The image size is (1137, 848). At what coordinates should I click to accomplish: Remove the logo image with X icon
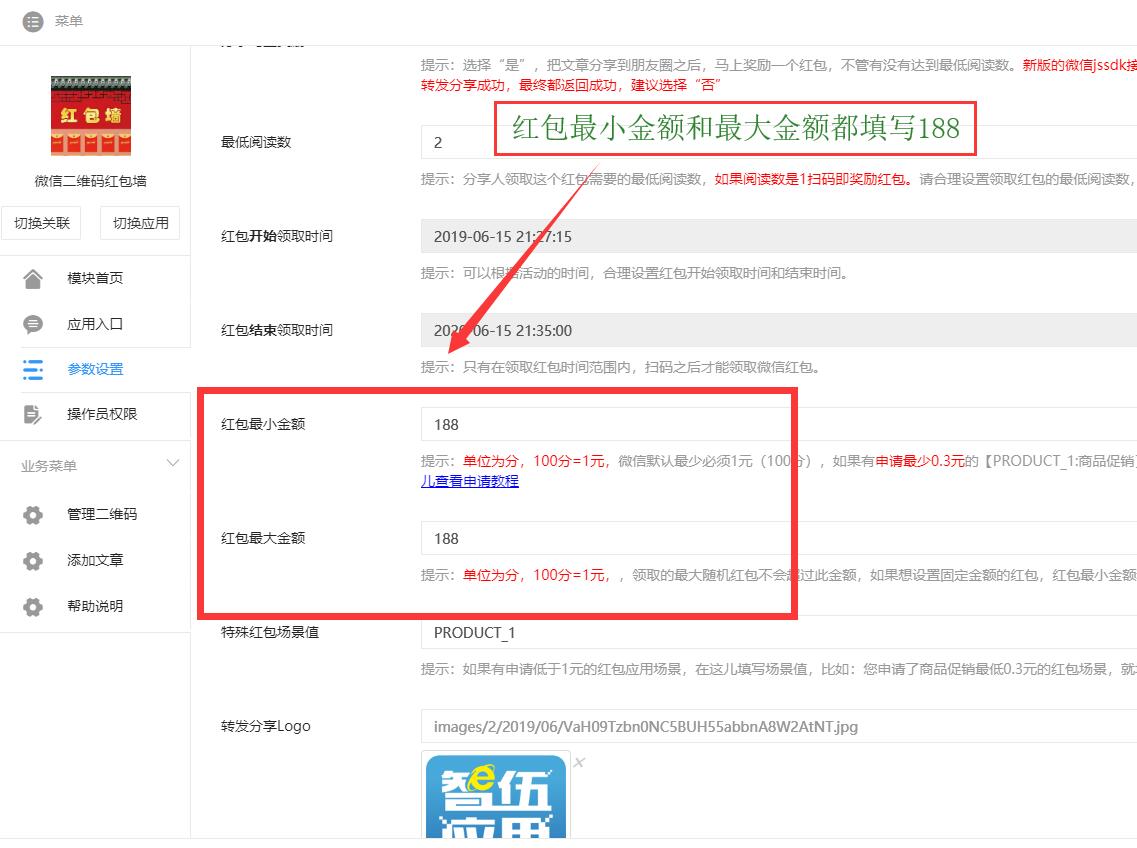coord(579,763)
